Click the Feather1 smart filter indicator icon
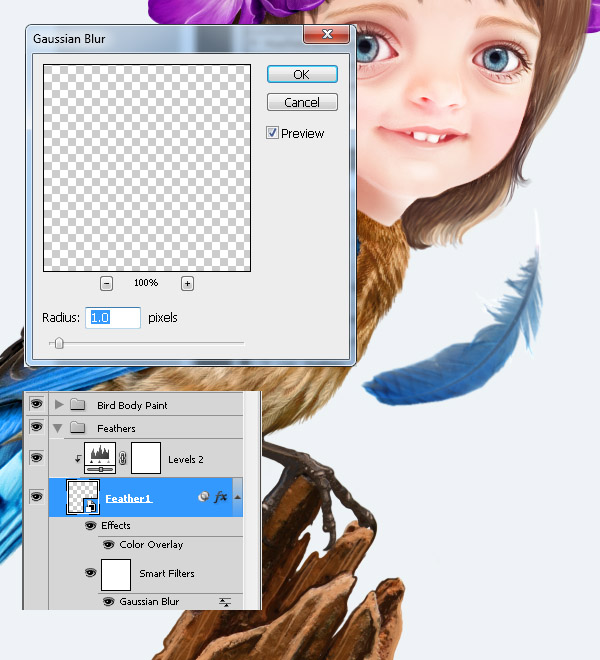 [203, 497]
